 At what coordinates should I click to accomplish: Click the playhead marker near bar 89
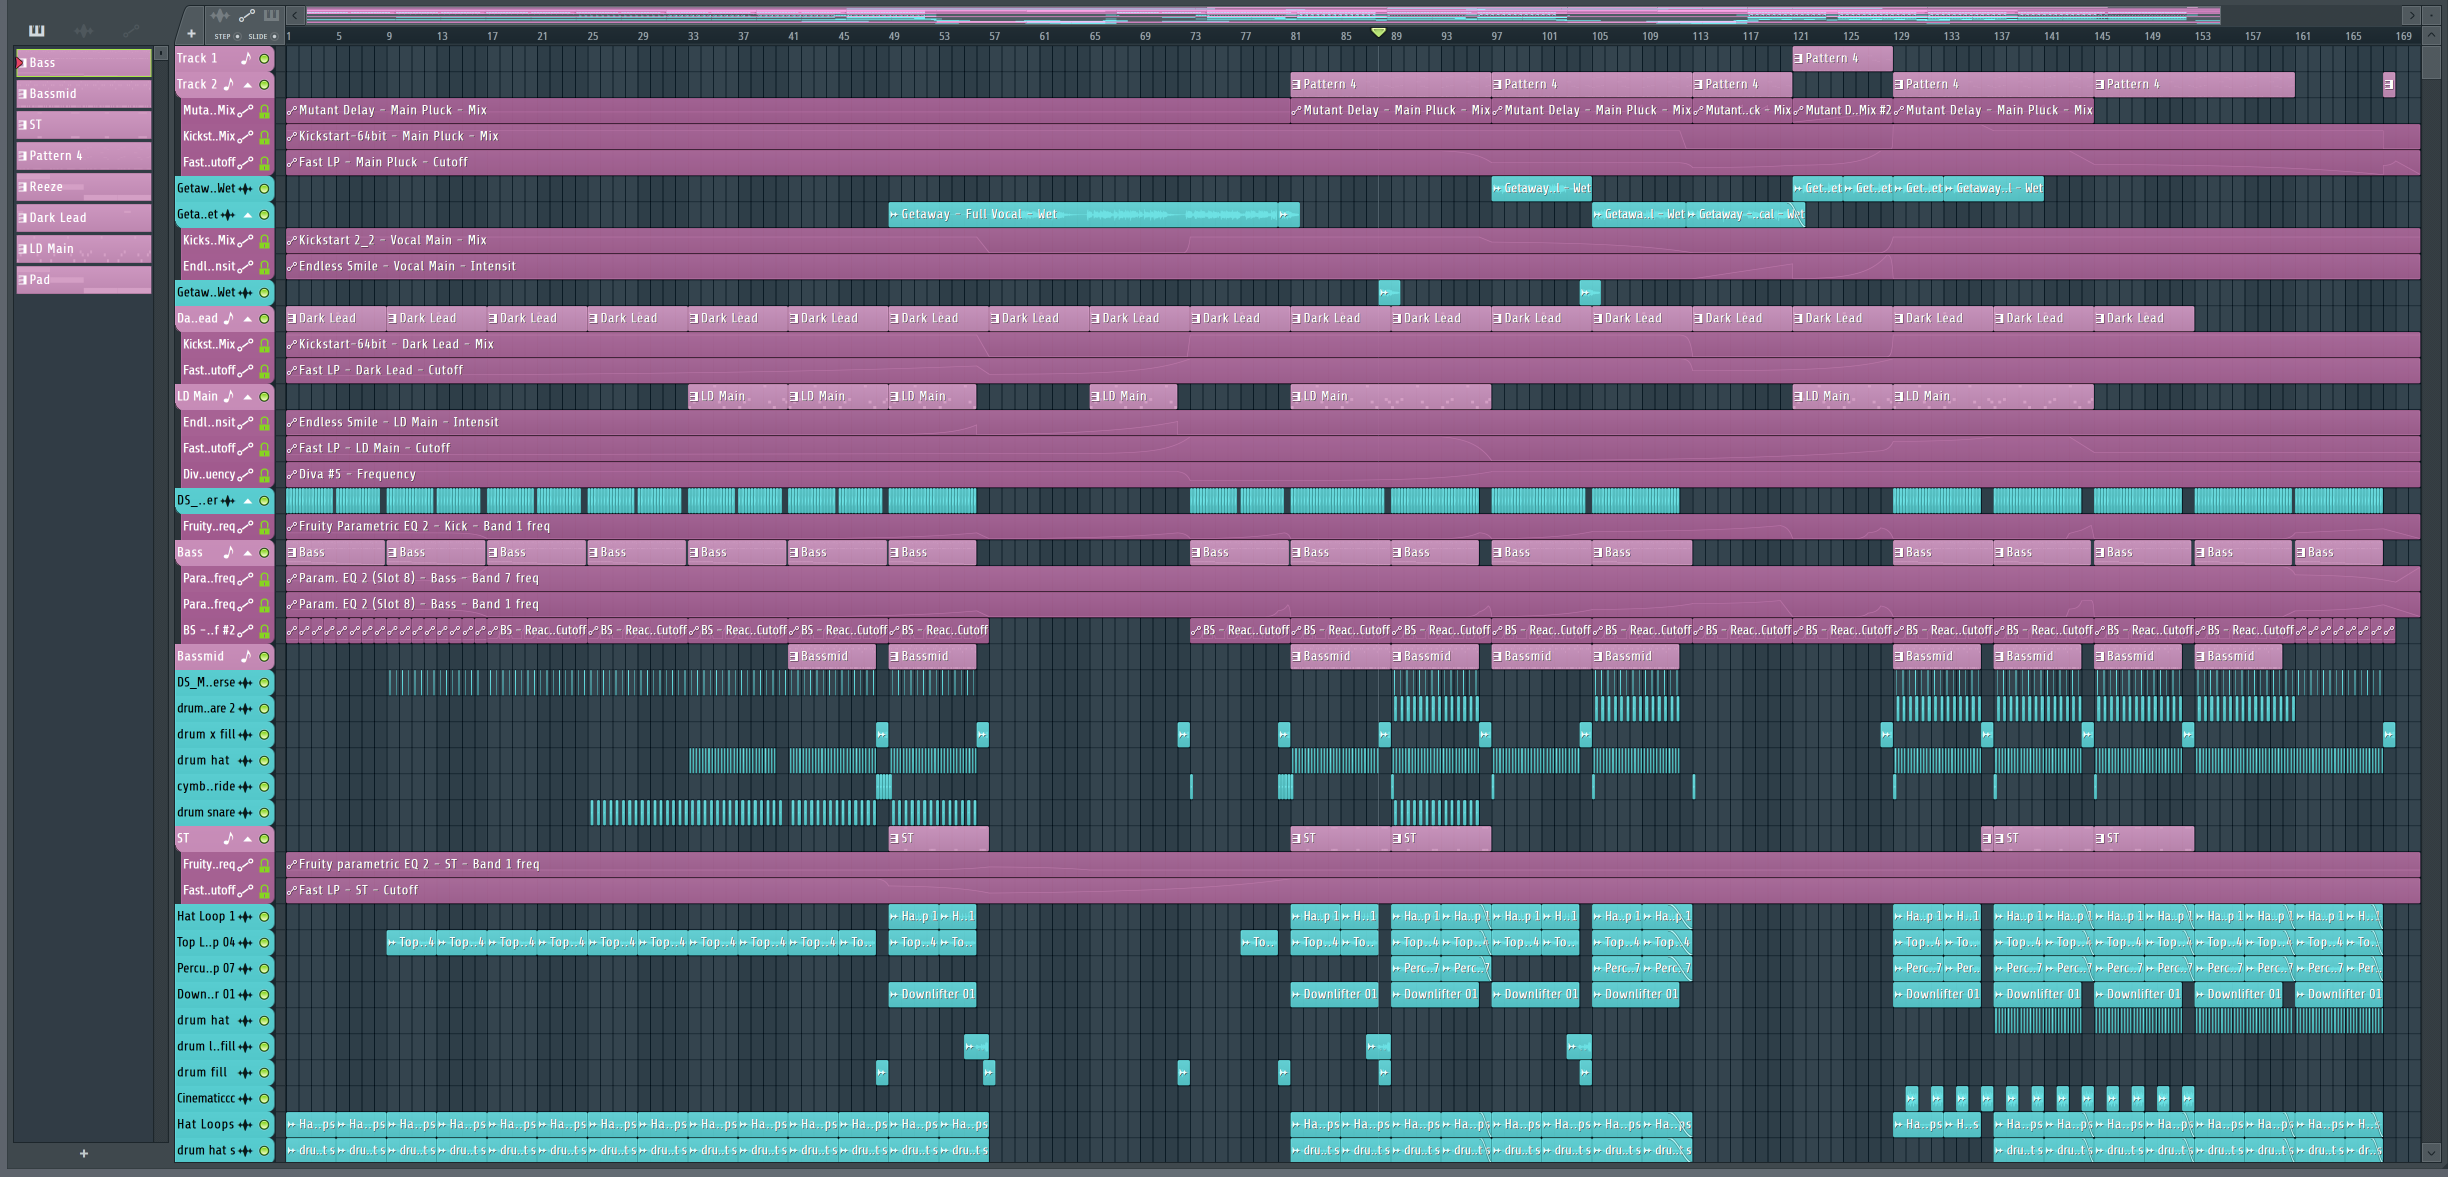pos(1379,33)
